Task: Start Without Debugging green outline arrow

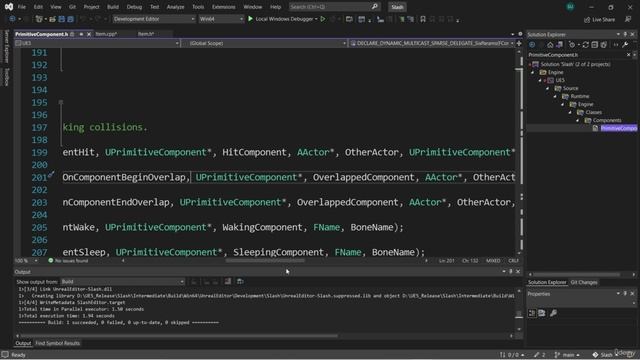Action: [323, 19]
